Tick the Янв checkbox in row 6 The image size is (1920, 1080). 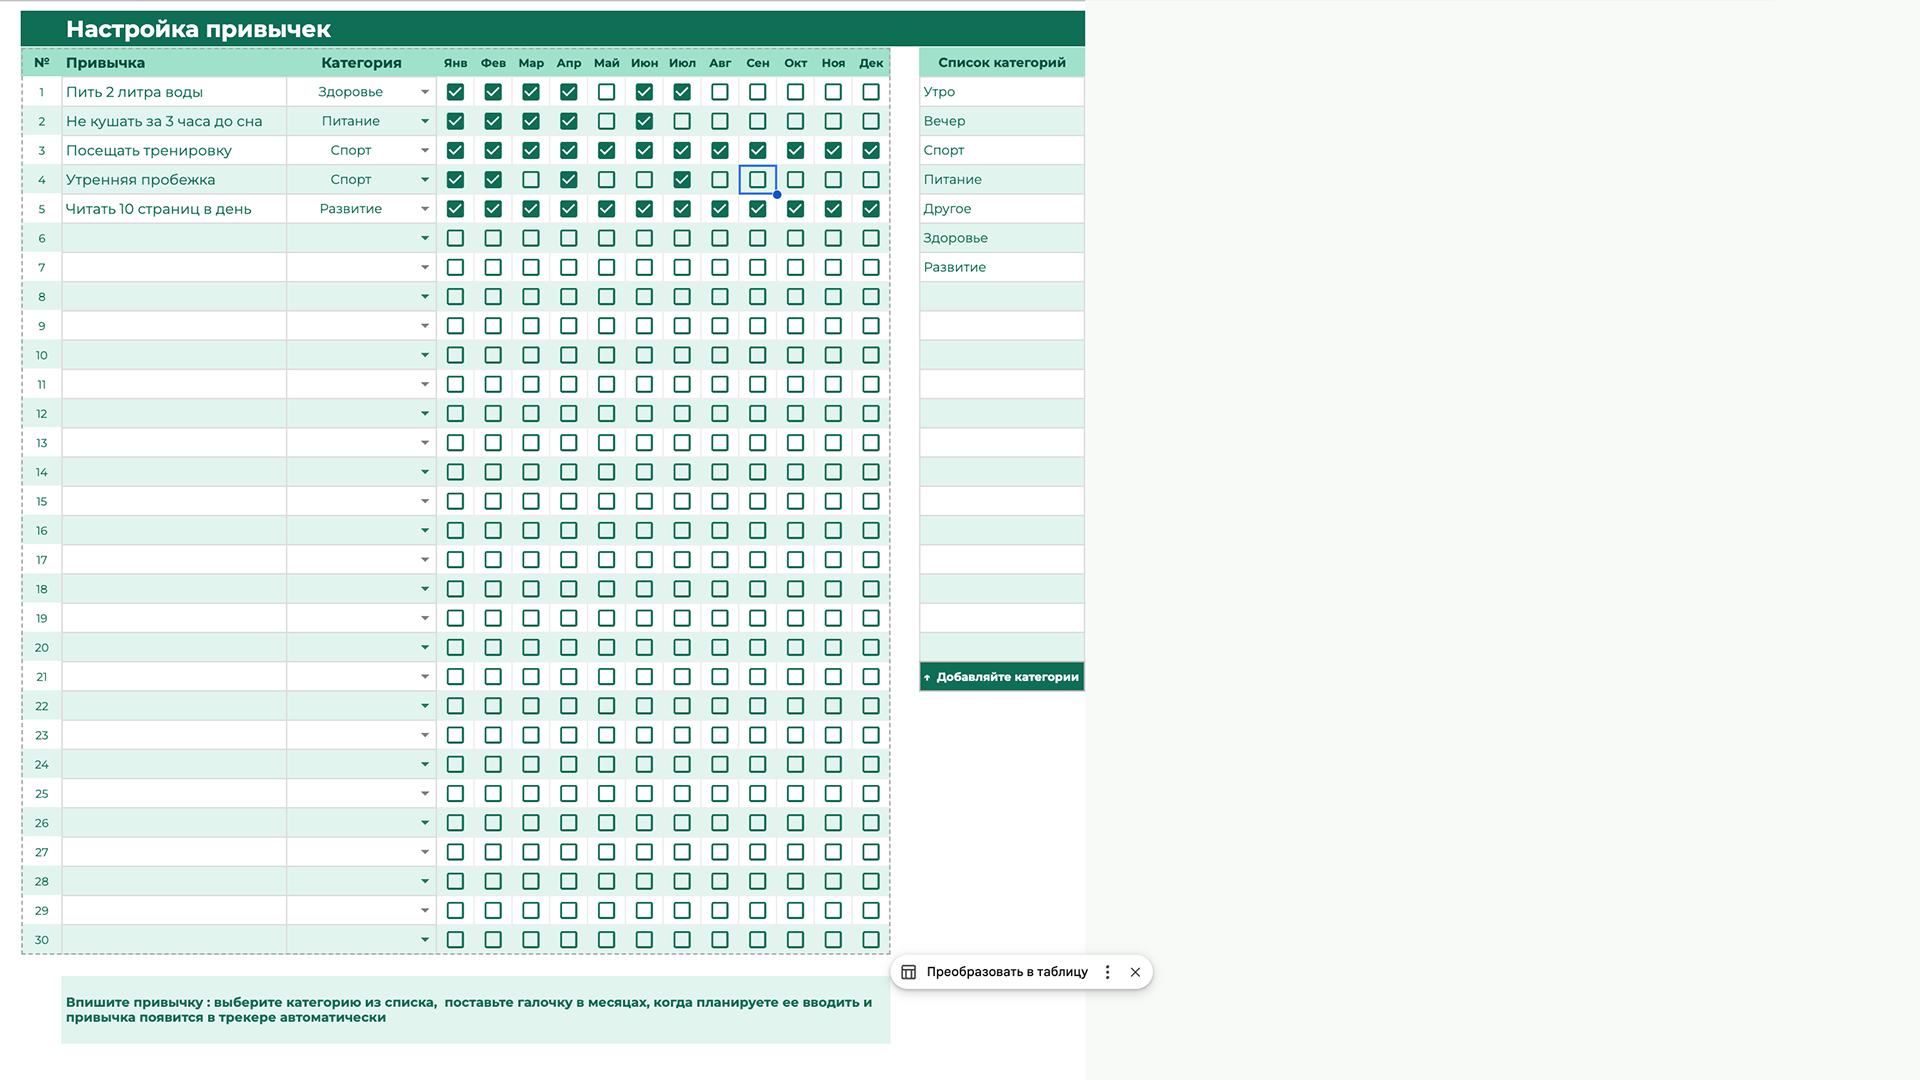[x=455, y=238]
